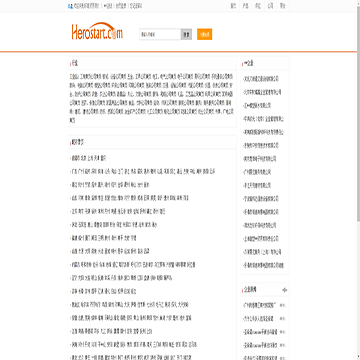The width and height of the screenshot is (360, 360).
Task: Open the Herostart.com logo home link
Action: tap(97, 32)
